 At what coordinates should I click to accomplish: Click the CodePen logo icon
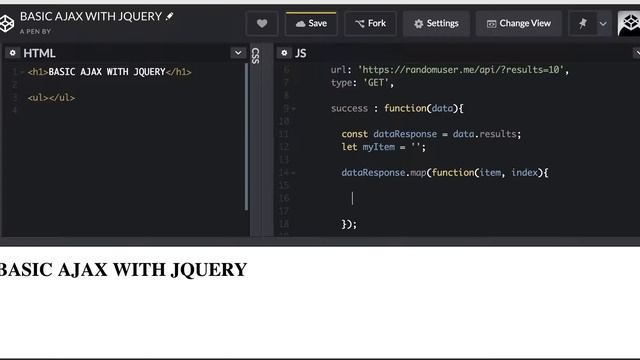[x=6, y=23]
